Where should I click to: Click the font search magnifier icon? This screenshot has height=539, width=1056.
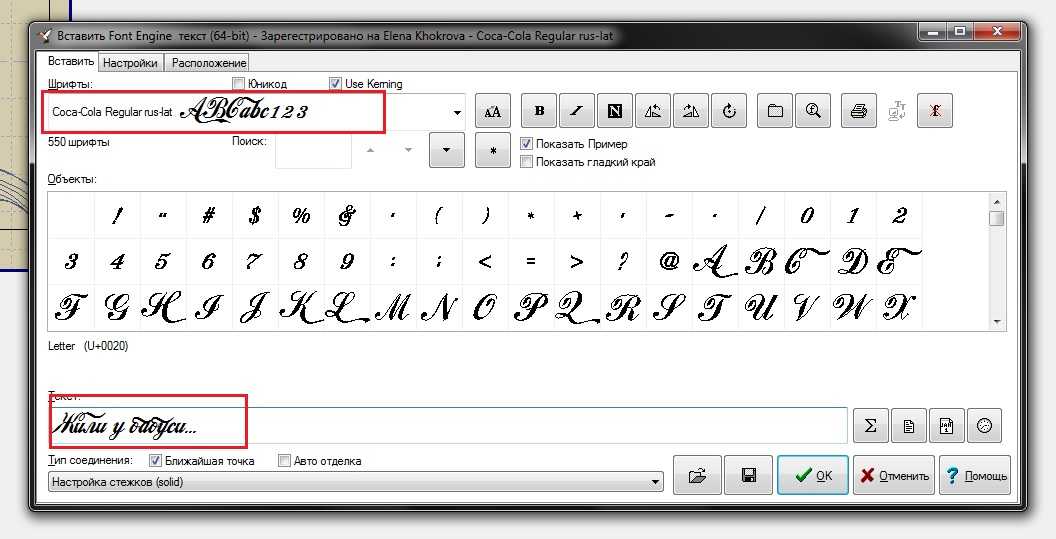pos(813,111)
